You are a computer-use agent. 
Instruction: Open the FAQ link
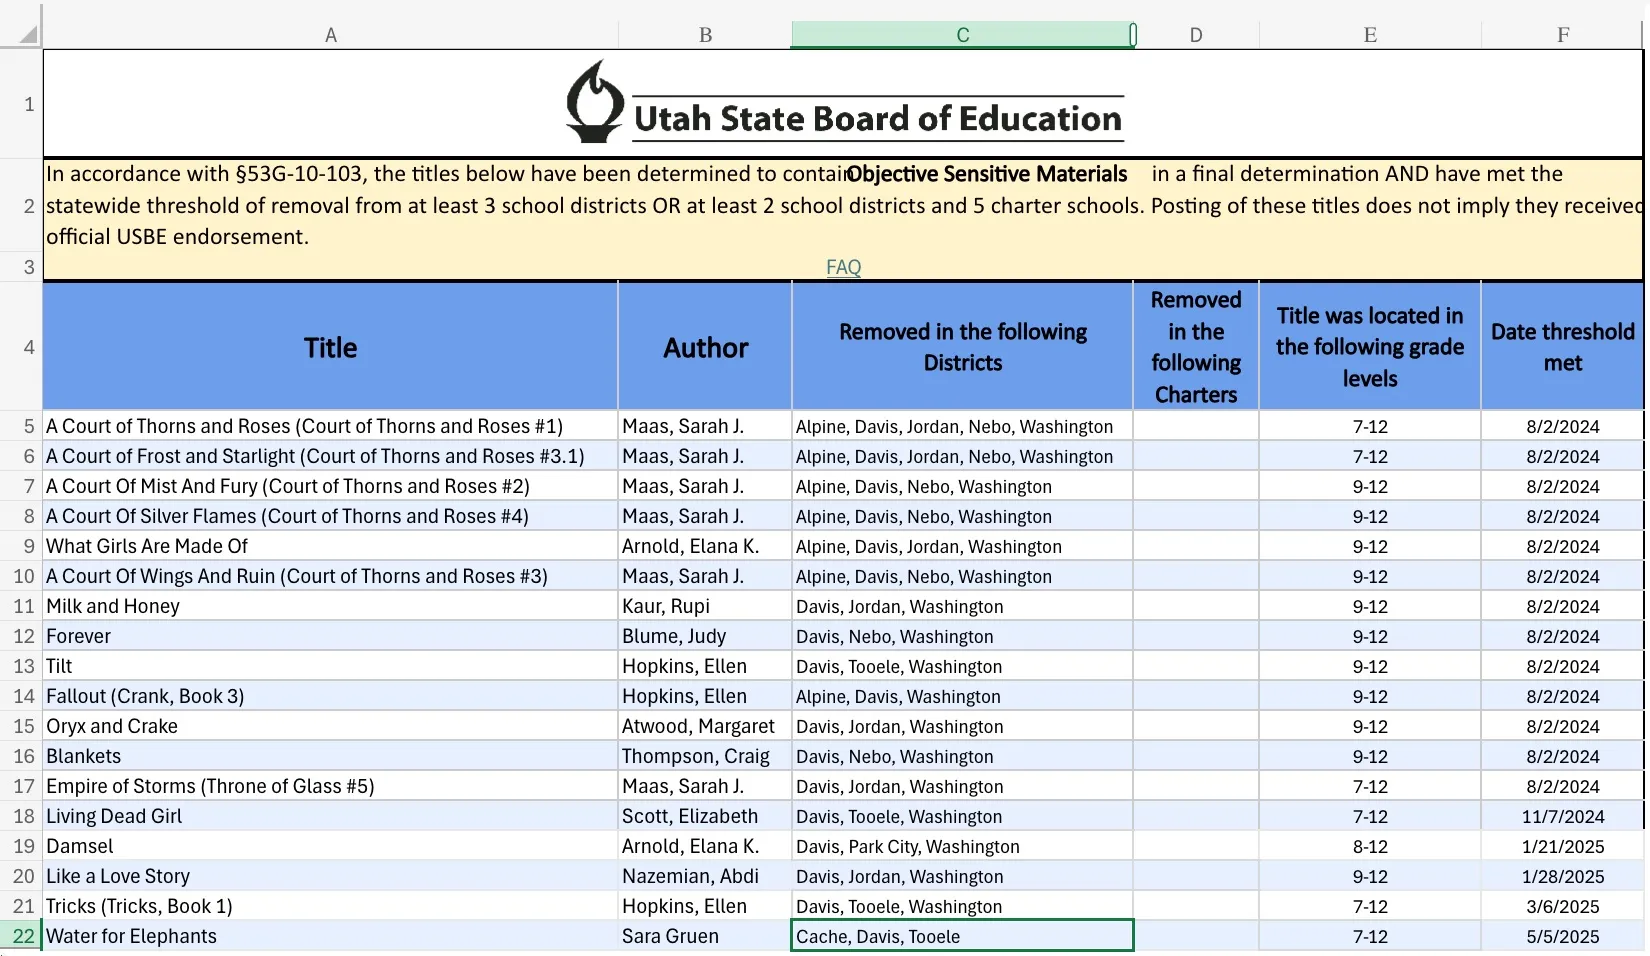(x=843, y=267)
